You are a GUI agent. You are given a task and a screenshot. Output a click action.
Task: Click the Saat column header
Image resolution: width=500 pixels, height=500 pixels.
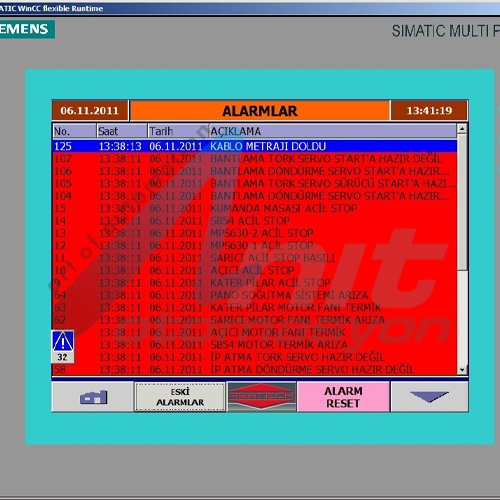[122, 131]
